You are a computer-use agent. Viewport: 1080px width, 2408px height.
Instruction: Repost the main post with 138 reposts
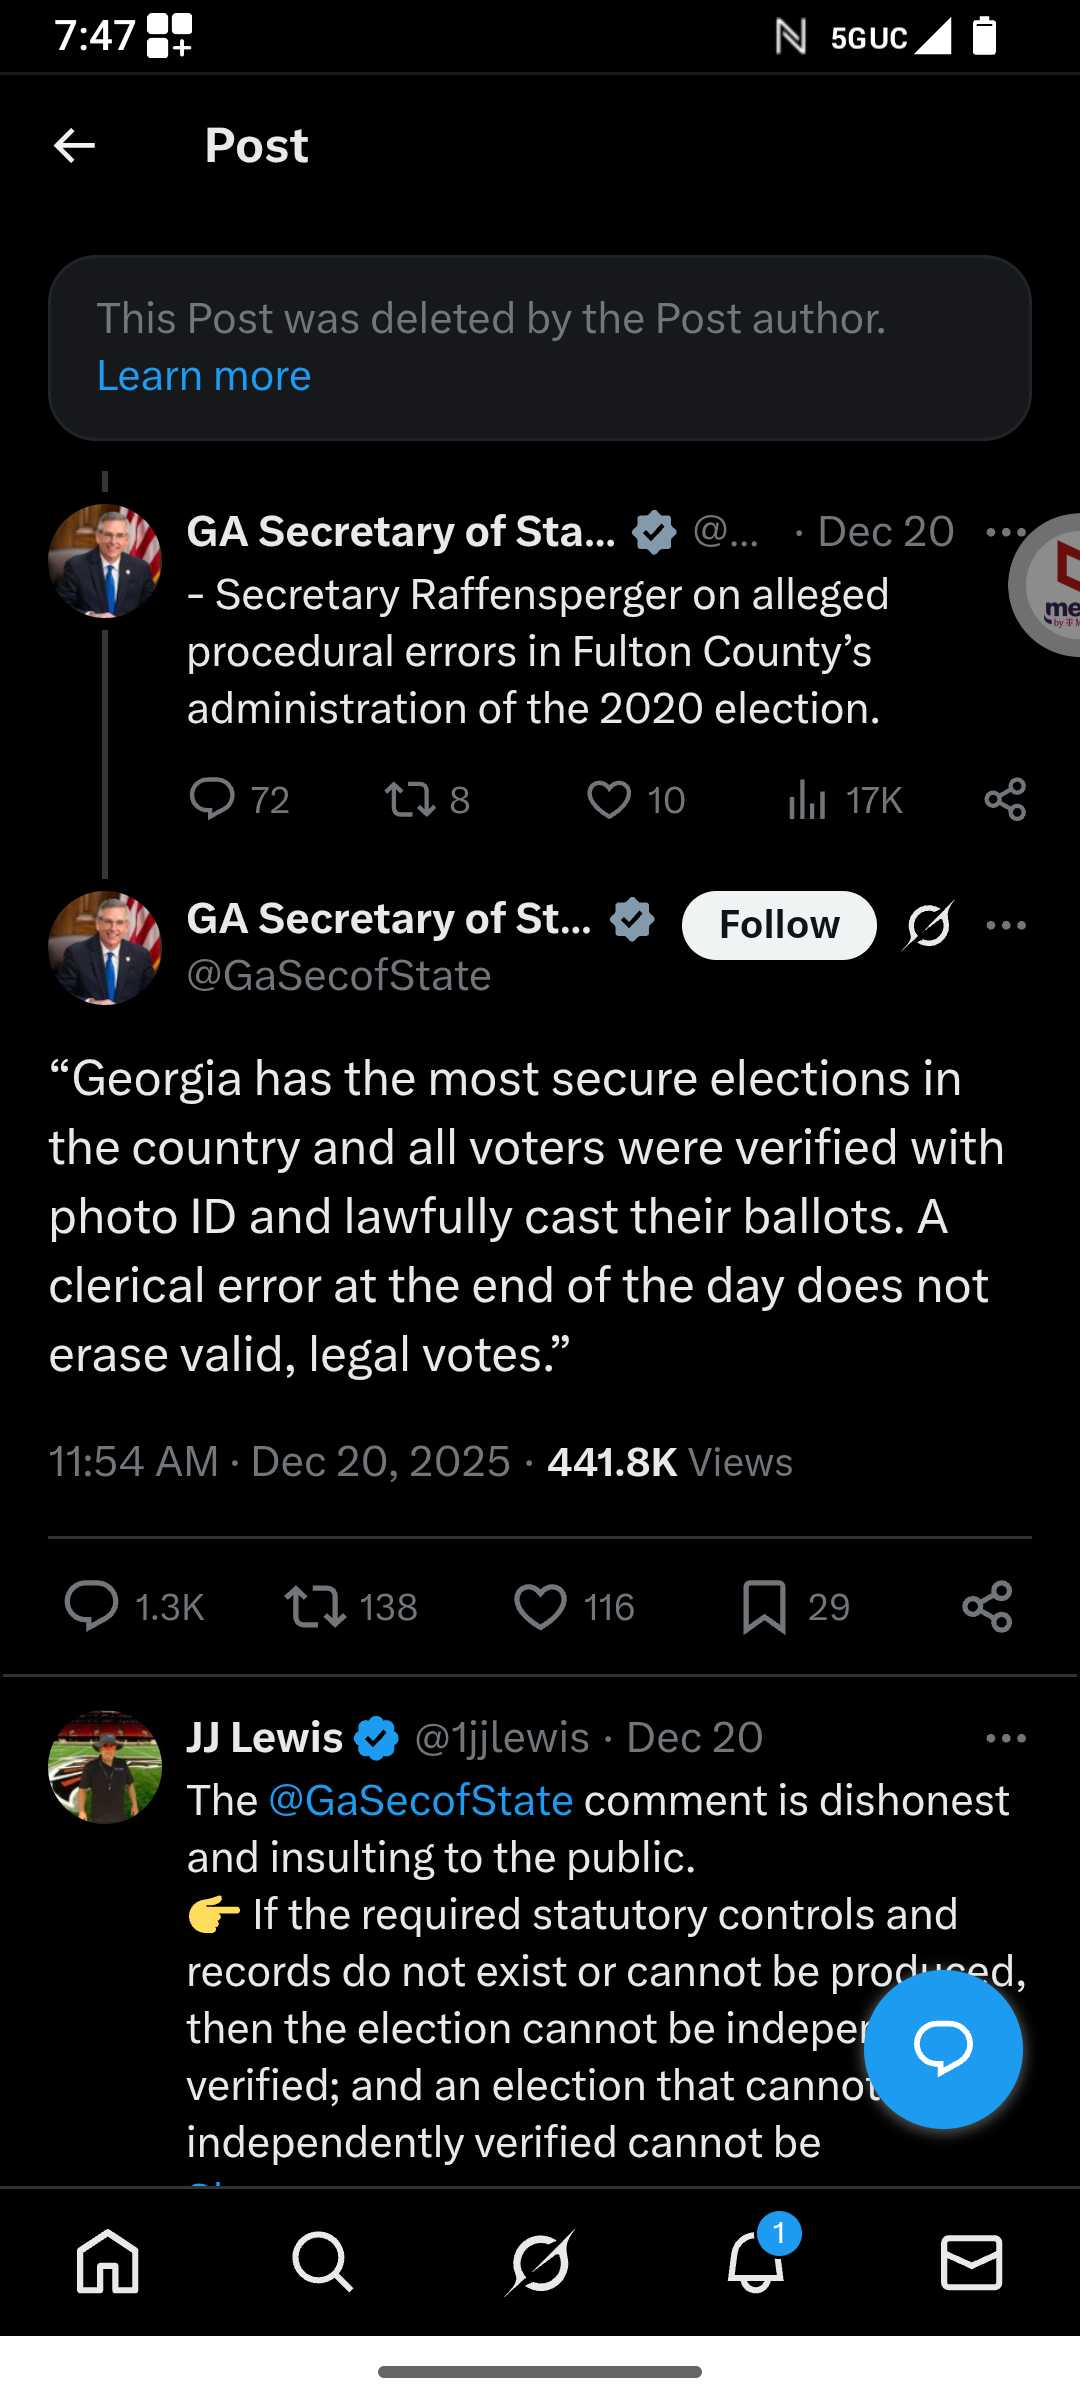point(315,1607)
